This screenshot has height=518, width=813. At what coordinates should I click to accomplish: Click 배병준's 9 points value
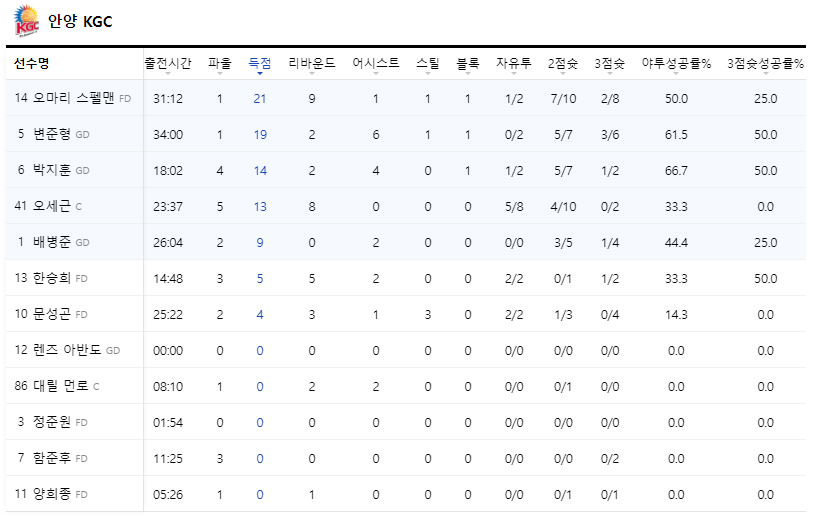coord(260,243)
